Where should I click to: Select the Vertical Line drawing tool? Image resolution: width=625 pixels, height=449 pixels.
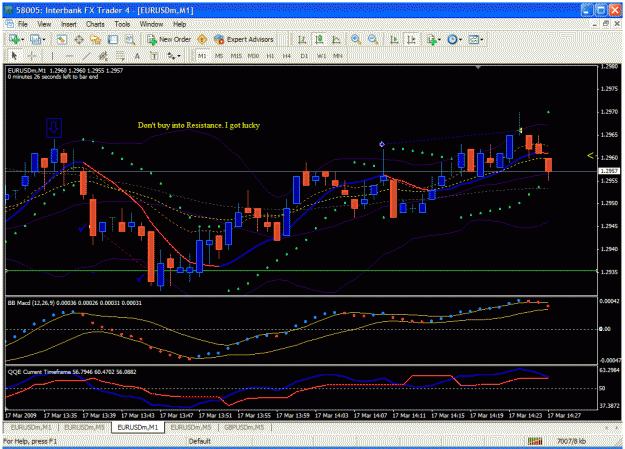pos(52,56)
